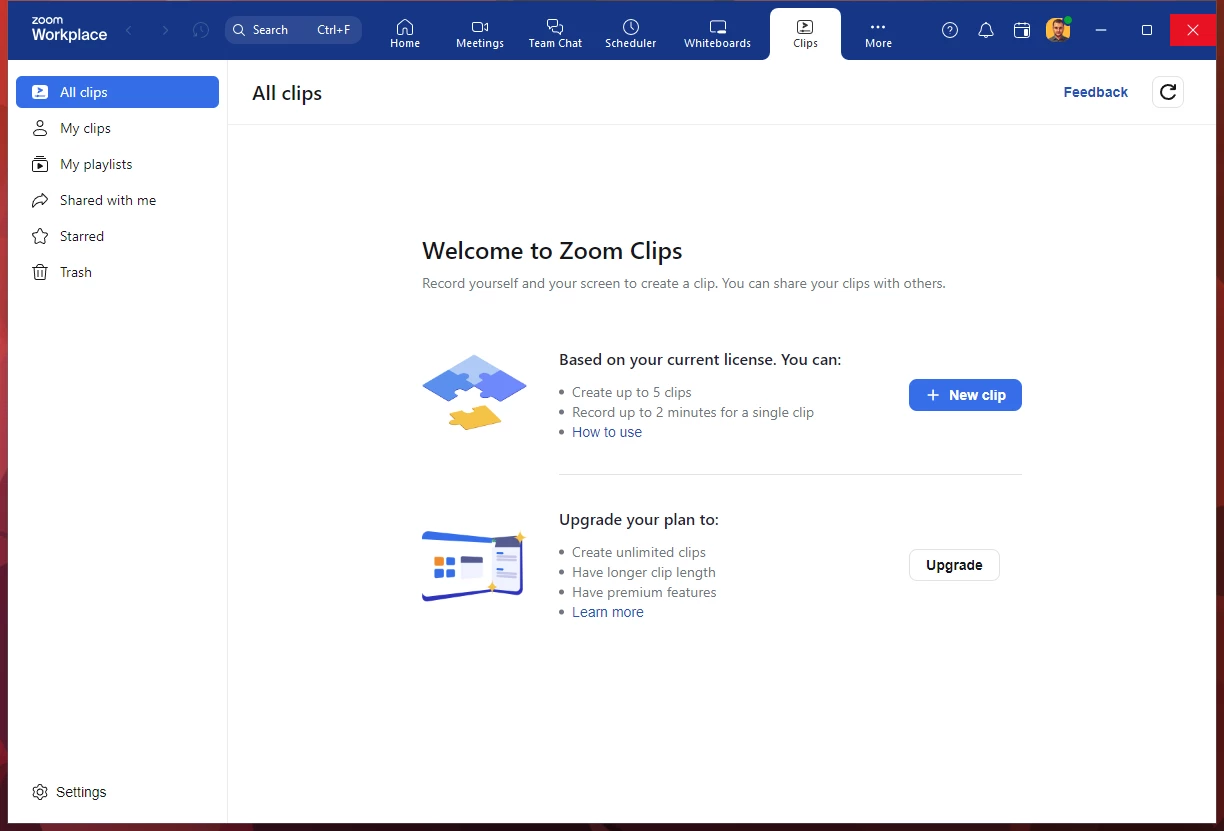Open the More menu

coord(878,34)
